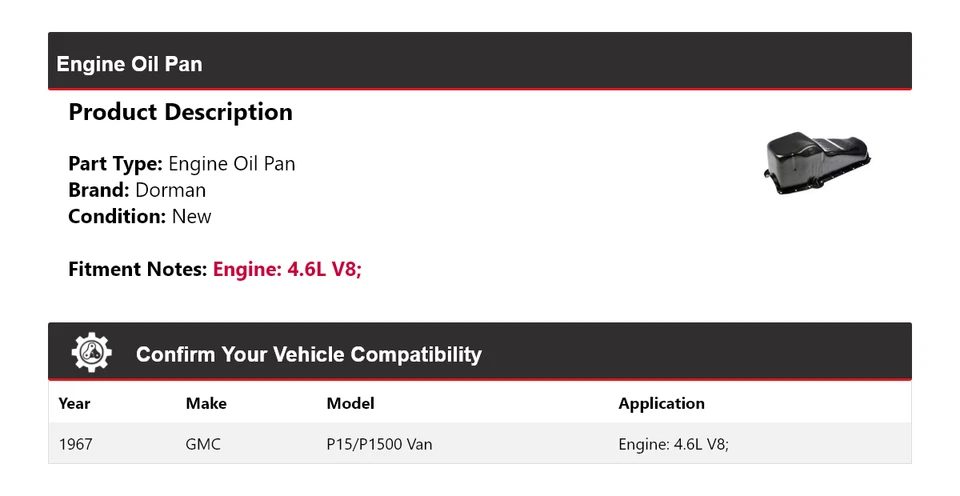Select the condition value New
Viewport: 960px width, 496px height.
click(191, 216)
